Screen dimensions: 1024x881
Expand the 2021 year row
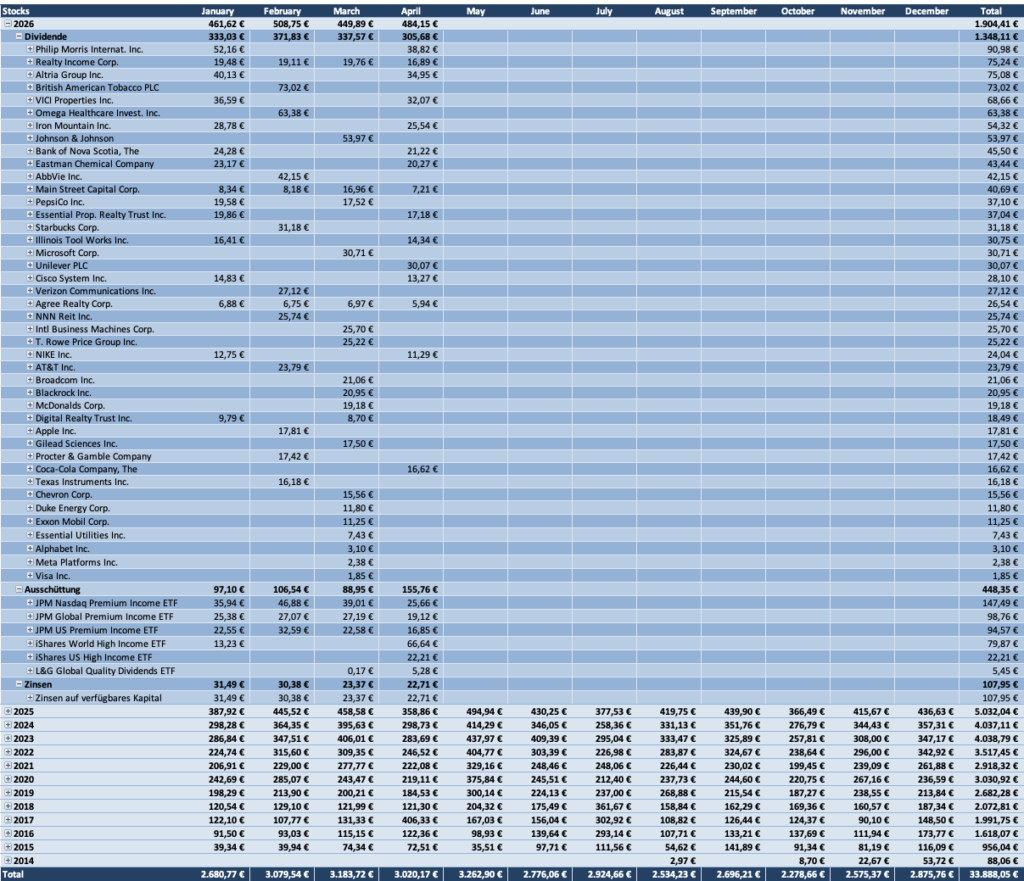click(x=8, y=765)
